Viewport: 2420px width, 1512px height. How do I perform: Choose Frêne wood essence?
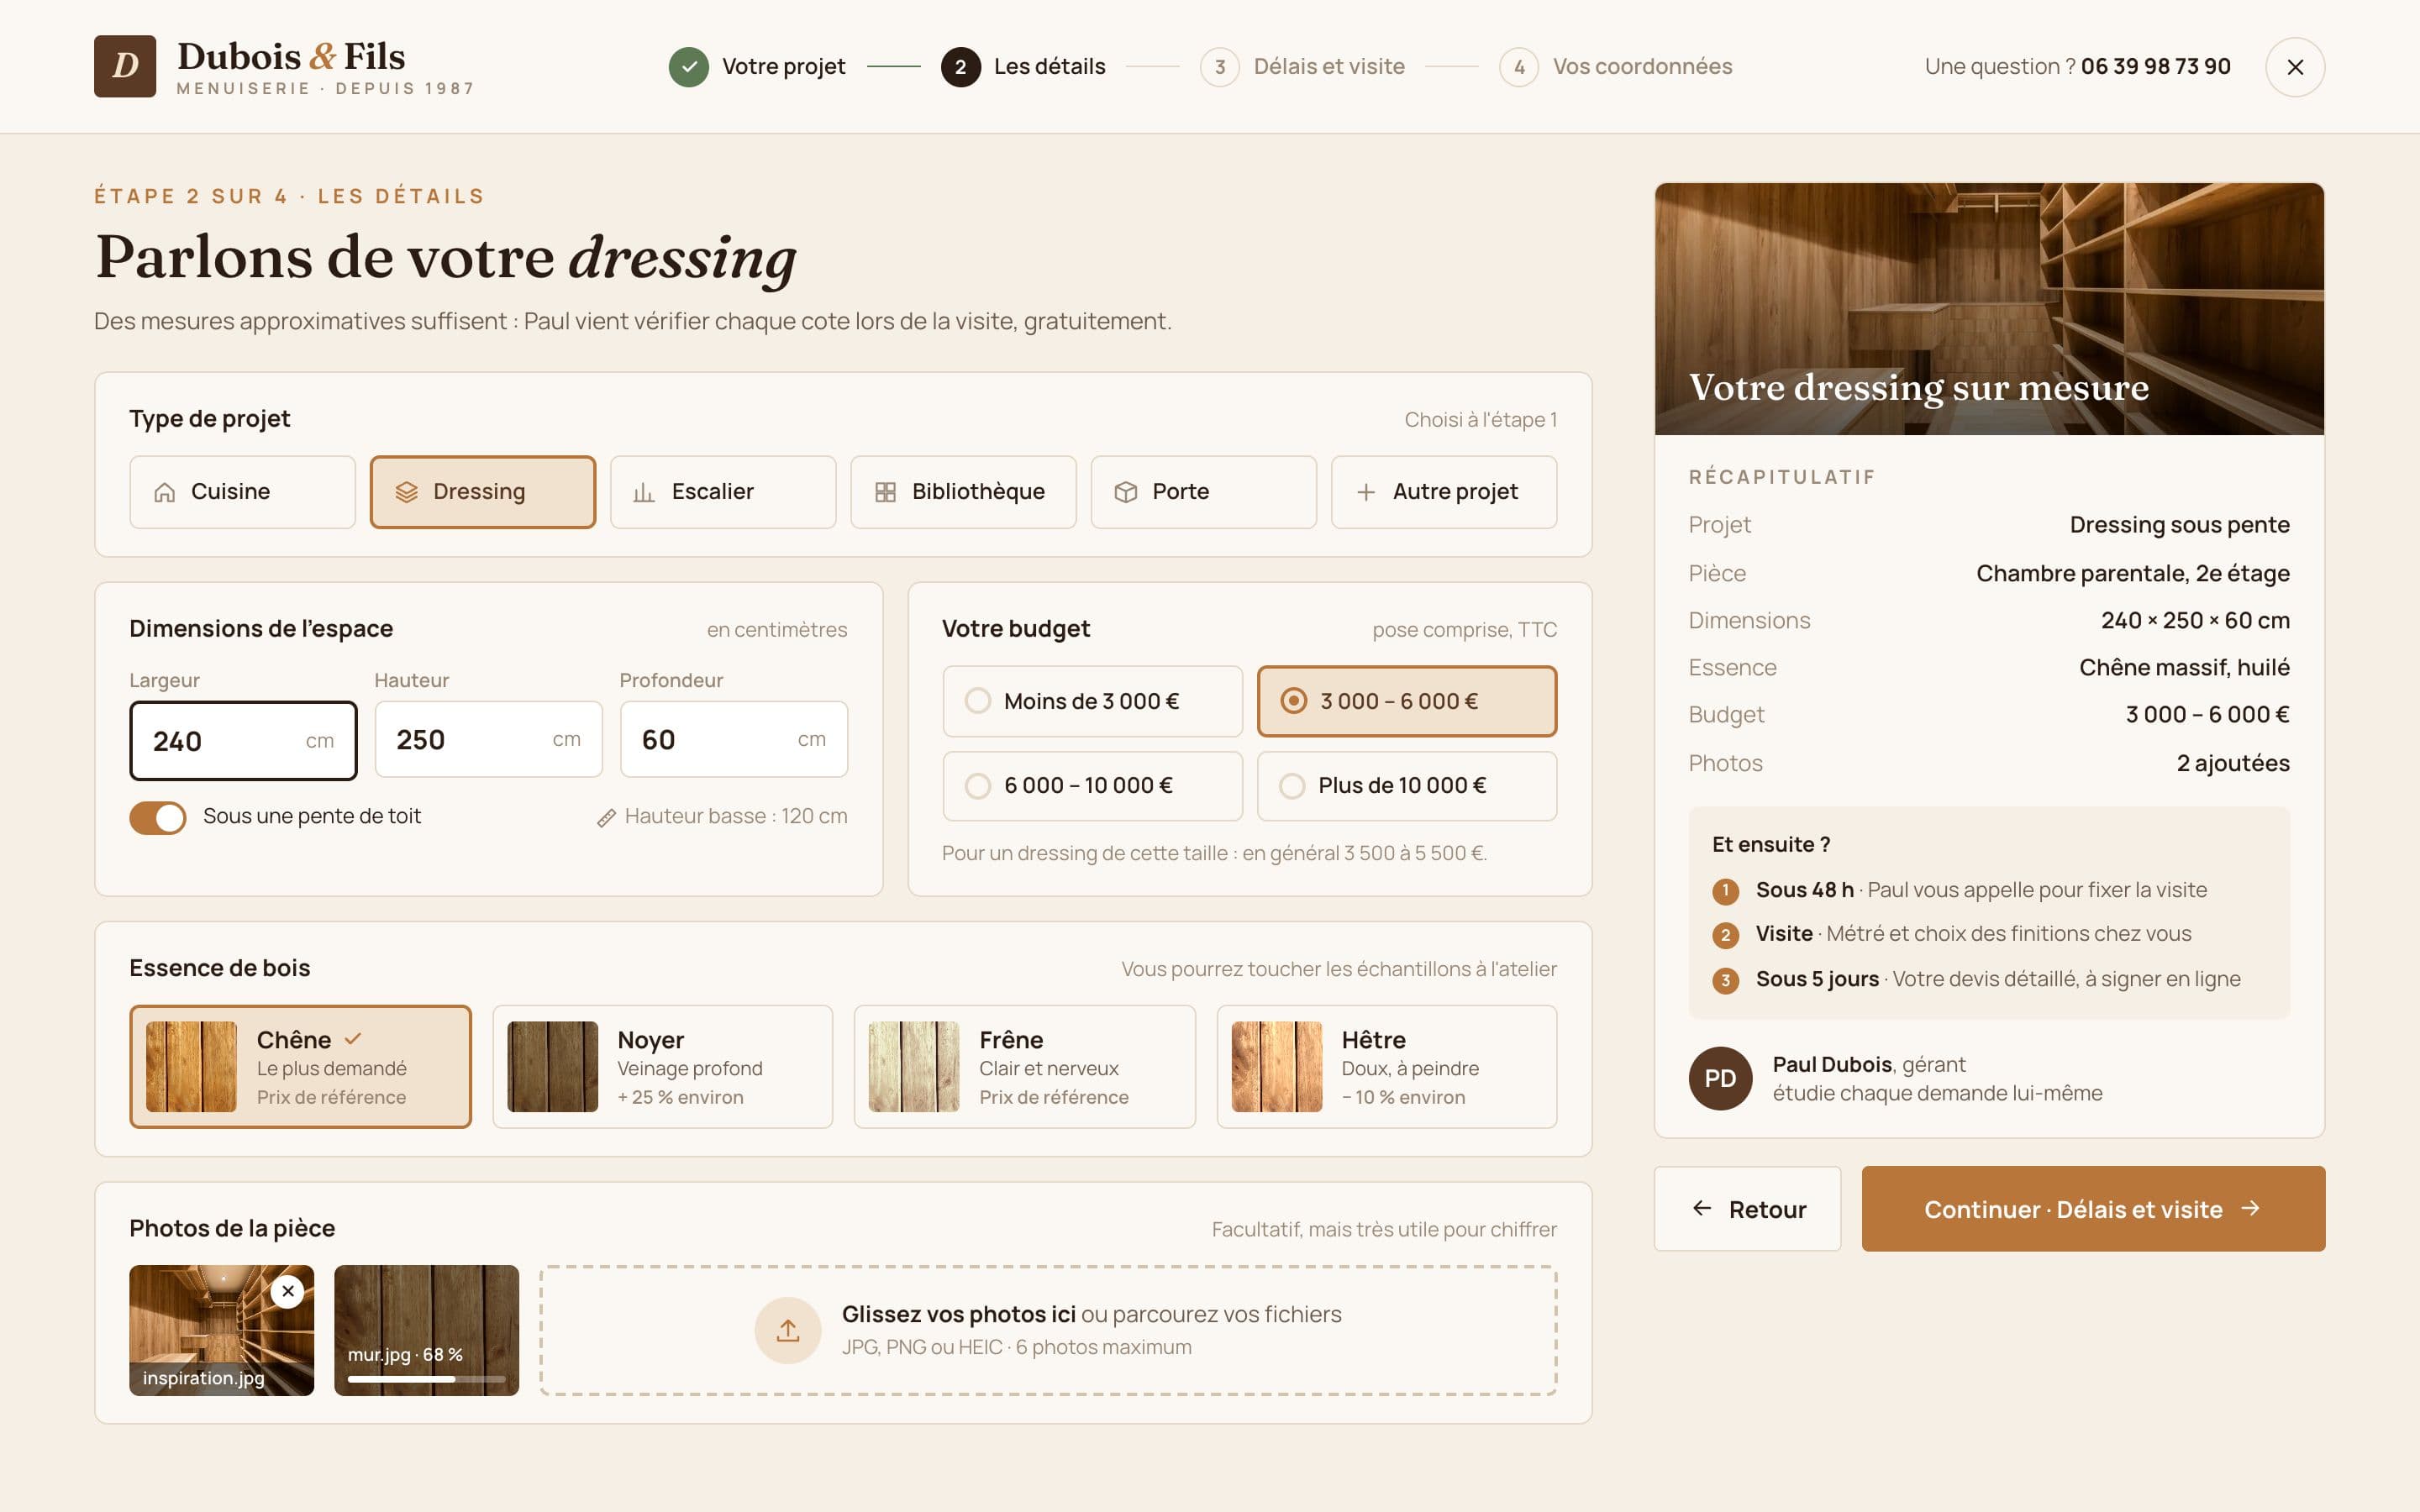tap(1024, 1066)
